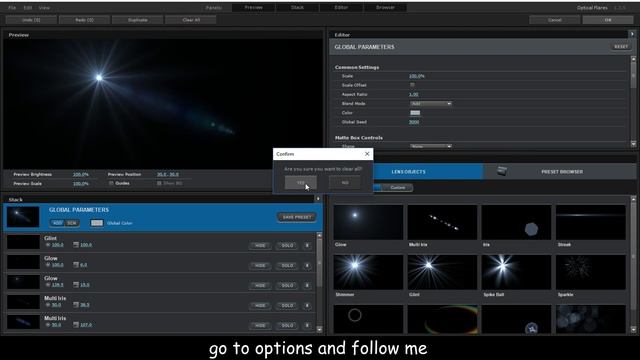640x360 pixels.
Task: Click scale icon of Multi Iris 107.0
Action: click(76, 325)
